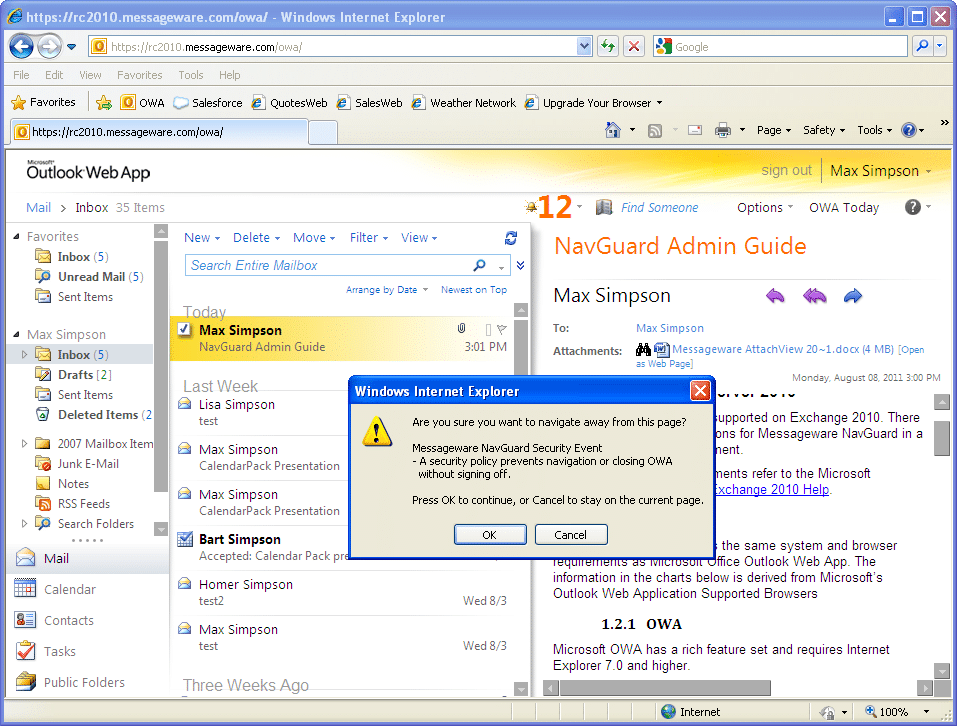This screenshot has height=726, width=957.
Task: Uncheck the NavGuard Admin Guide message checkbox
Action: (x=184, y=329)
